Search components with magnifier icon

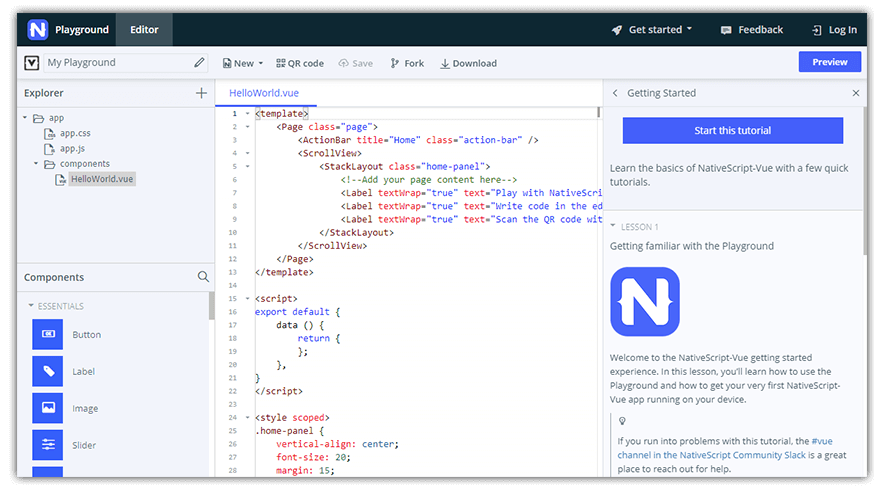pyautogui.click(x=203, y=277)
